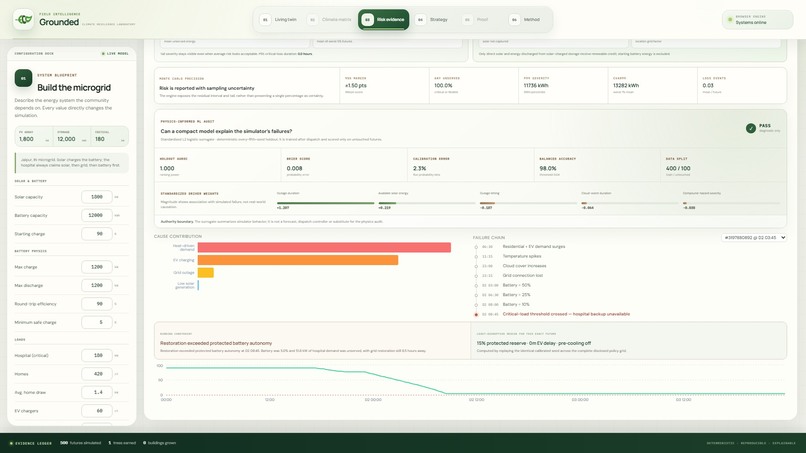
Task: Click the 100.0% value in metrics row
Action: 443,85
